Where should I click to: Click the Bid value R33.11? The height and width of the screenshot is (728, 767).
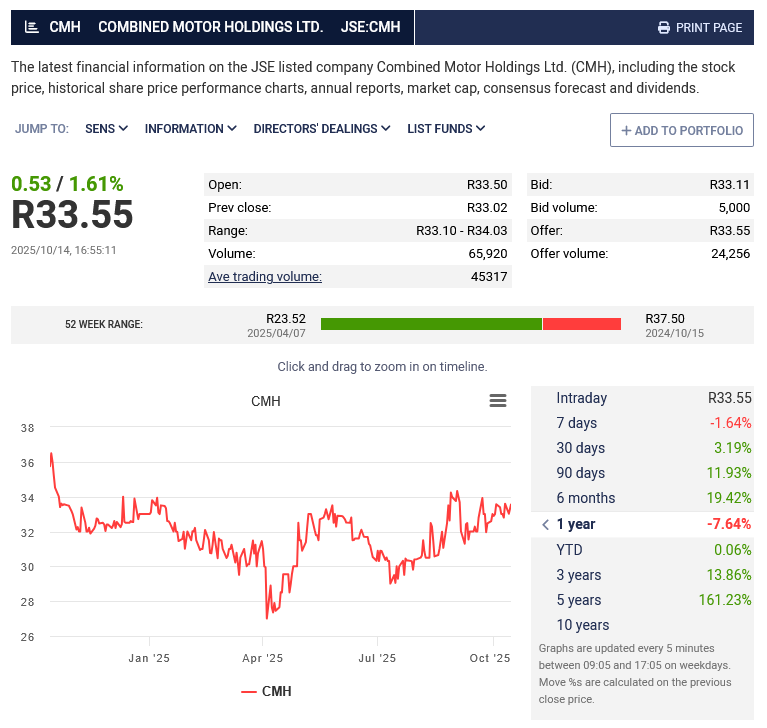[729, 184]
